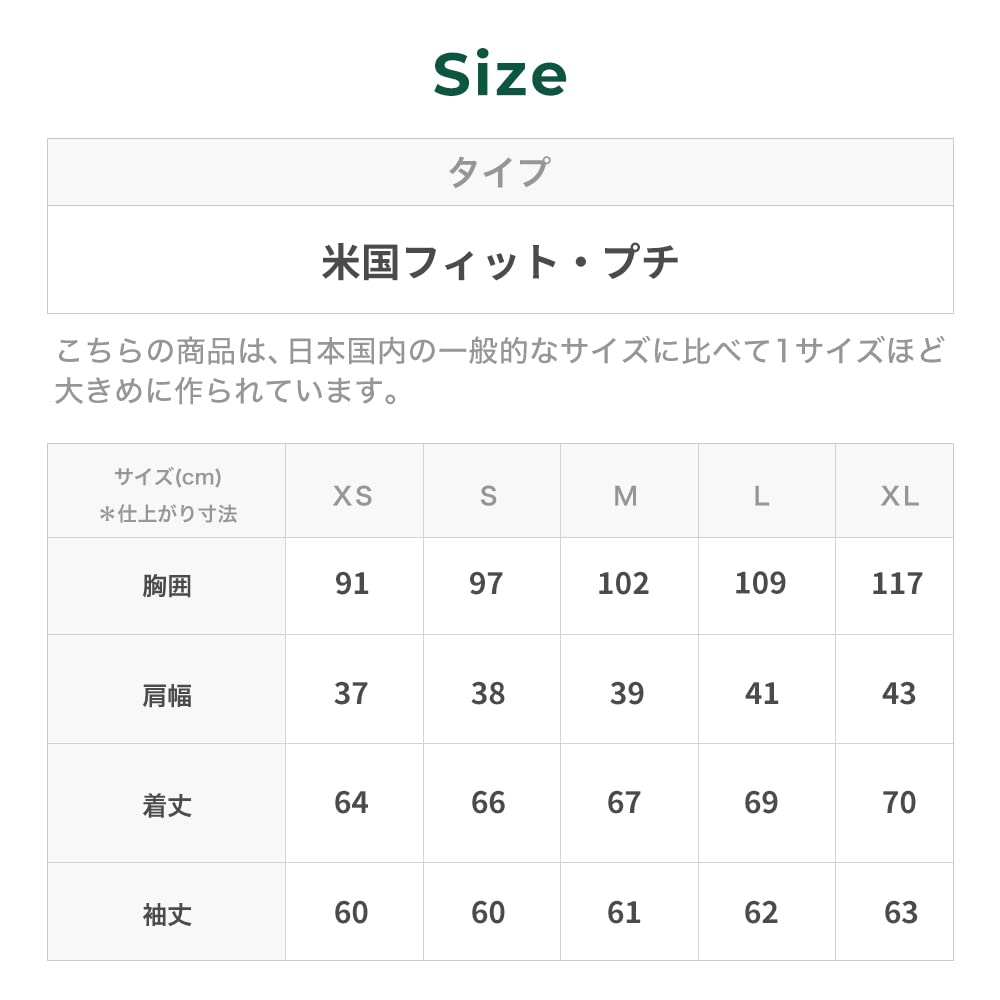
Task: Click the length value 66 cell
Action: coord(488,803)
